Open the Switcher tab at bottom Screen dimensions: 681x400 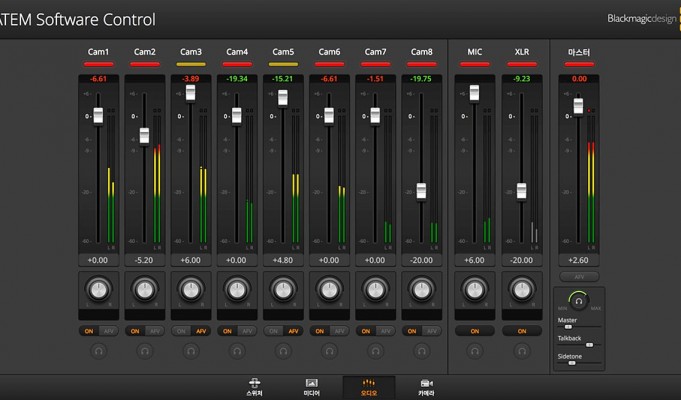(255, 387)
